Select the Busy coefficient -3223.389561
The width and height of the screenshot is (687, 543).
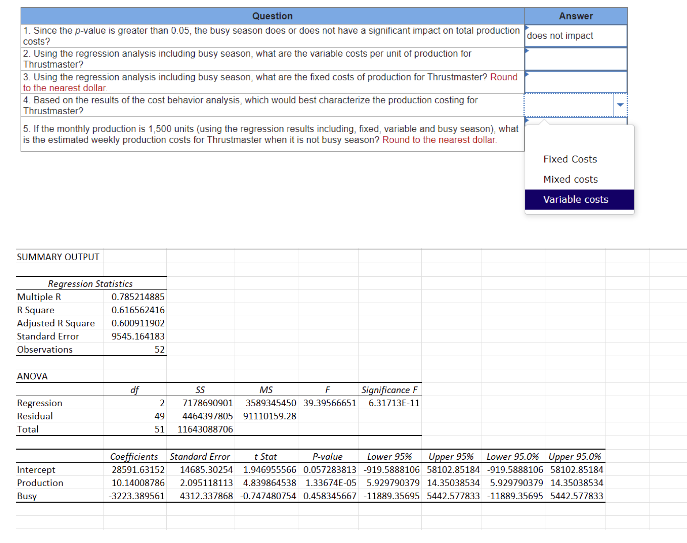(136, 496)
